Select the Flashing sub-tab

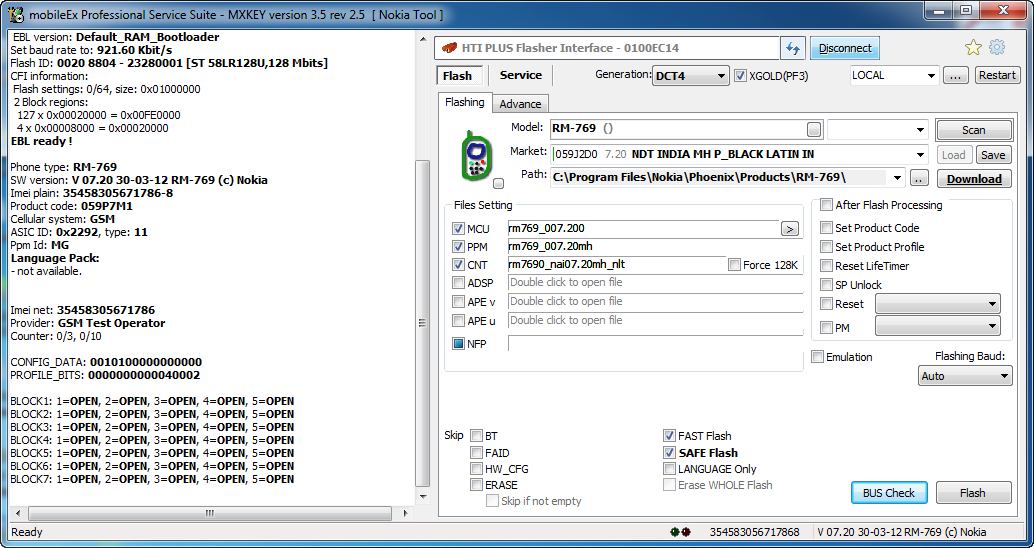tap(464, 102)
